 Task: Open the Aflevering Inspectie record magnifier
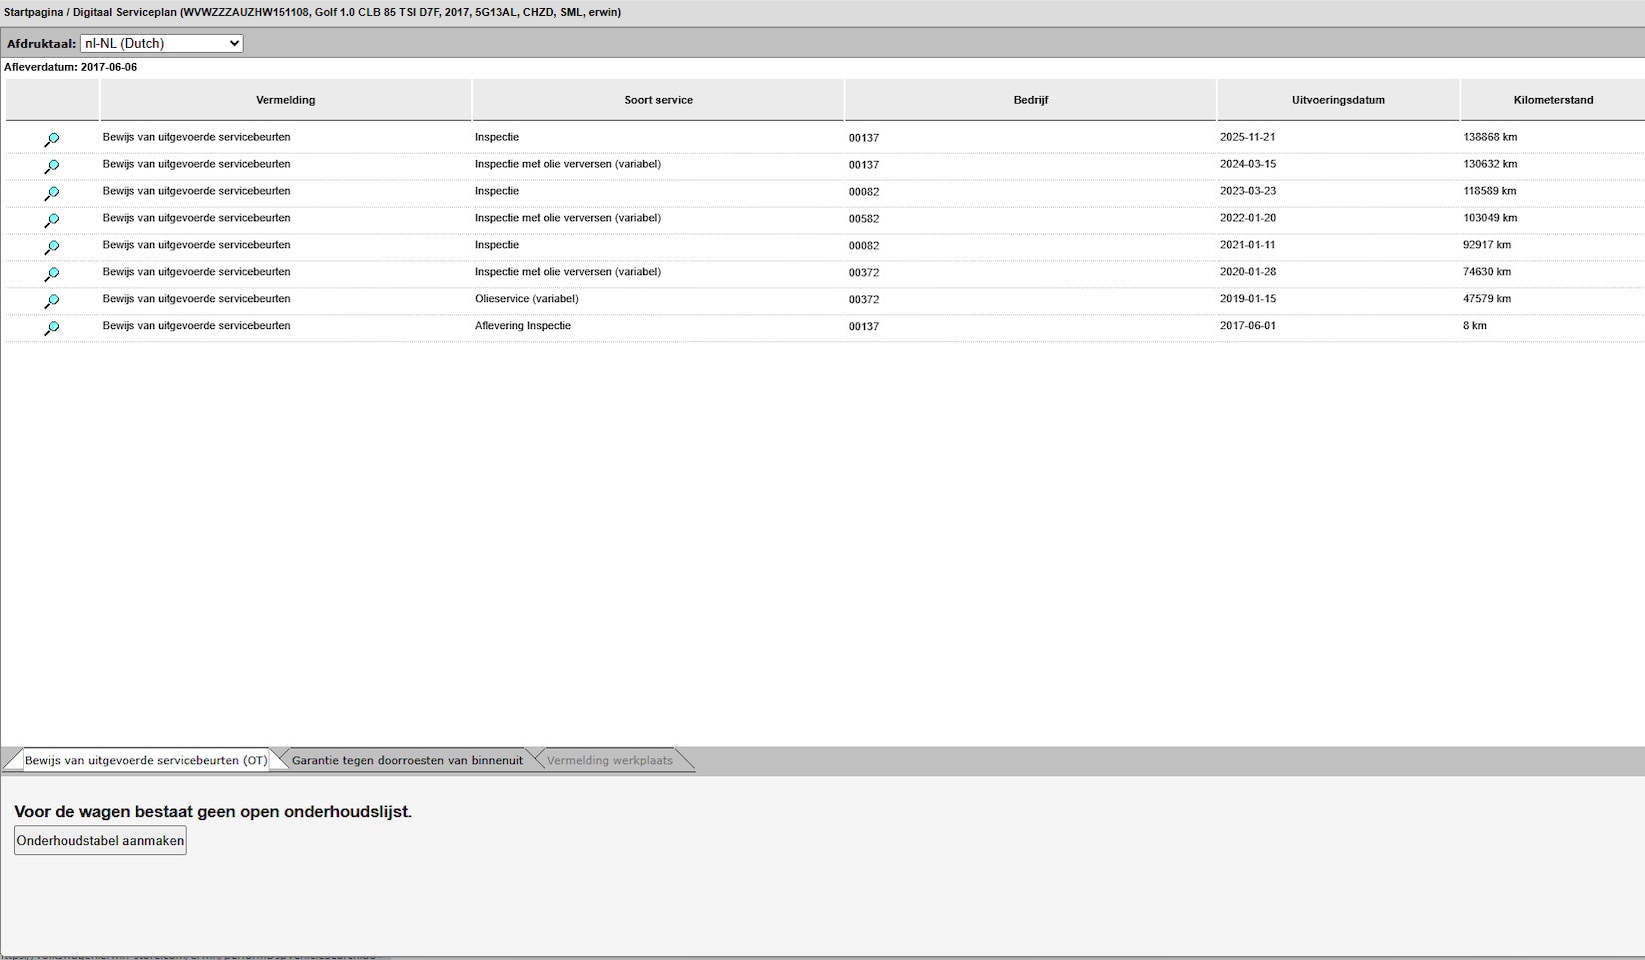click(x=52, y=328)
